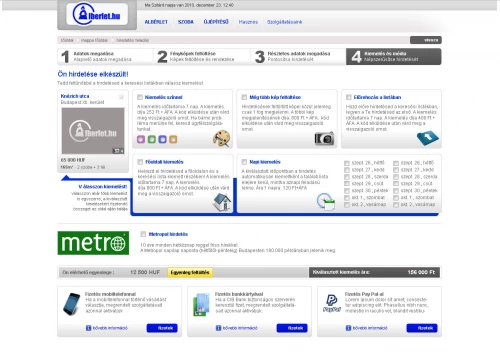The image size is (500, 360).
Task: Click pay button under bank card payment
Action: point(292,328)
